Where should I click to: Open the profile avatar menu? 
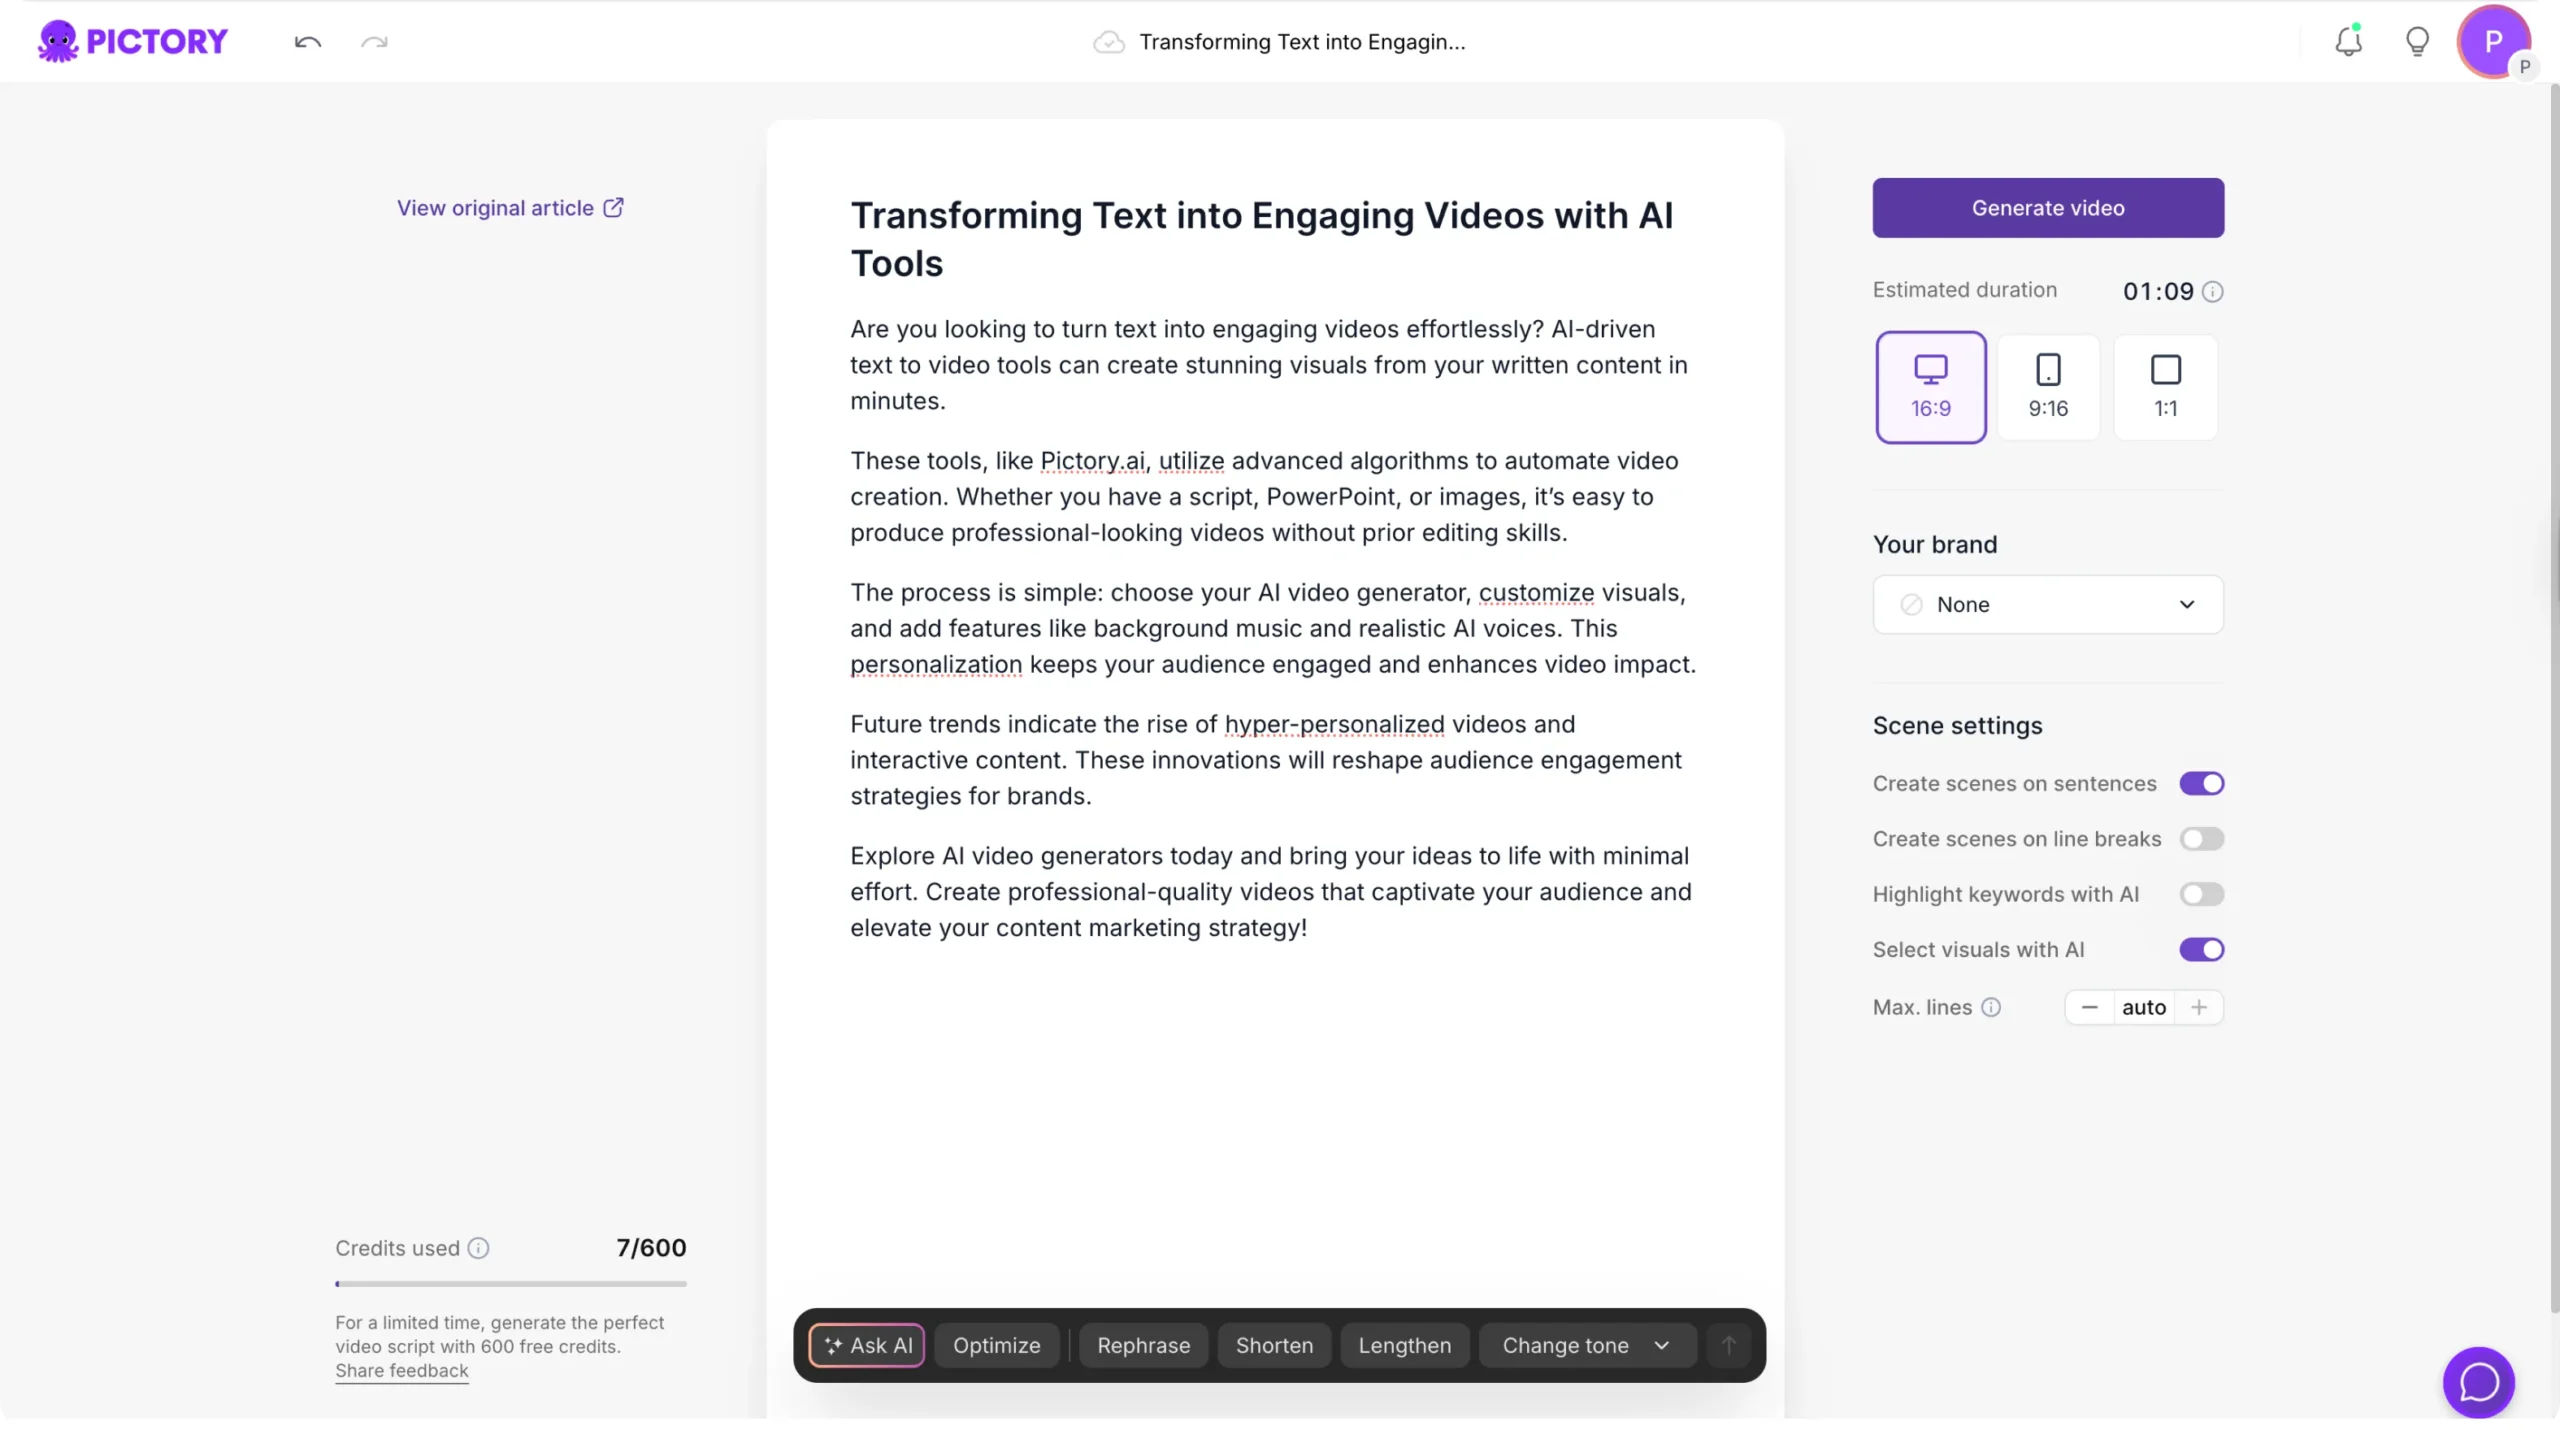[x=2493, y=41]
